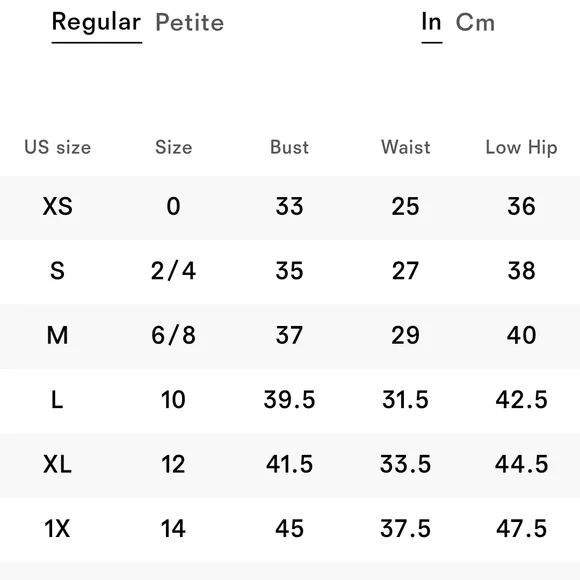The height and width of the screenshot is (580, 580).
Task: Select the S size row label
Action: point(57,271)
